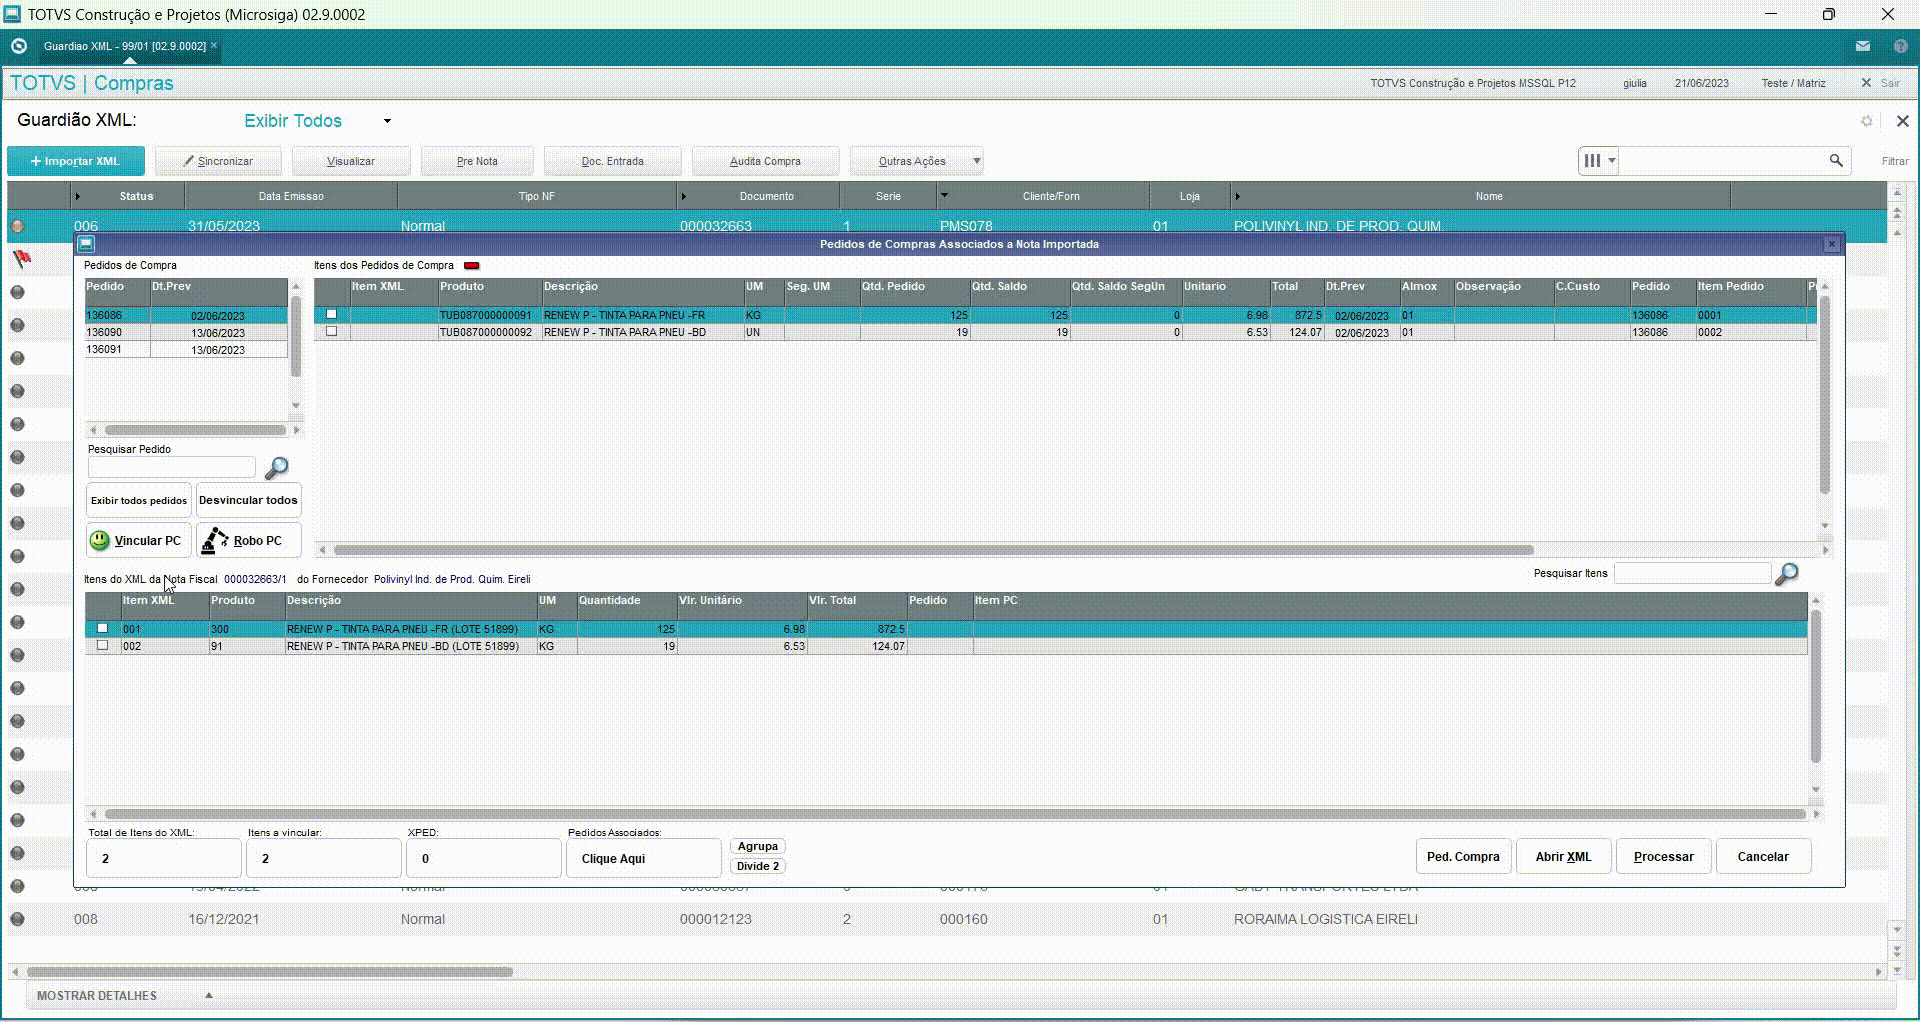Select pedido 136086 row

[186, 315]
